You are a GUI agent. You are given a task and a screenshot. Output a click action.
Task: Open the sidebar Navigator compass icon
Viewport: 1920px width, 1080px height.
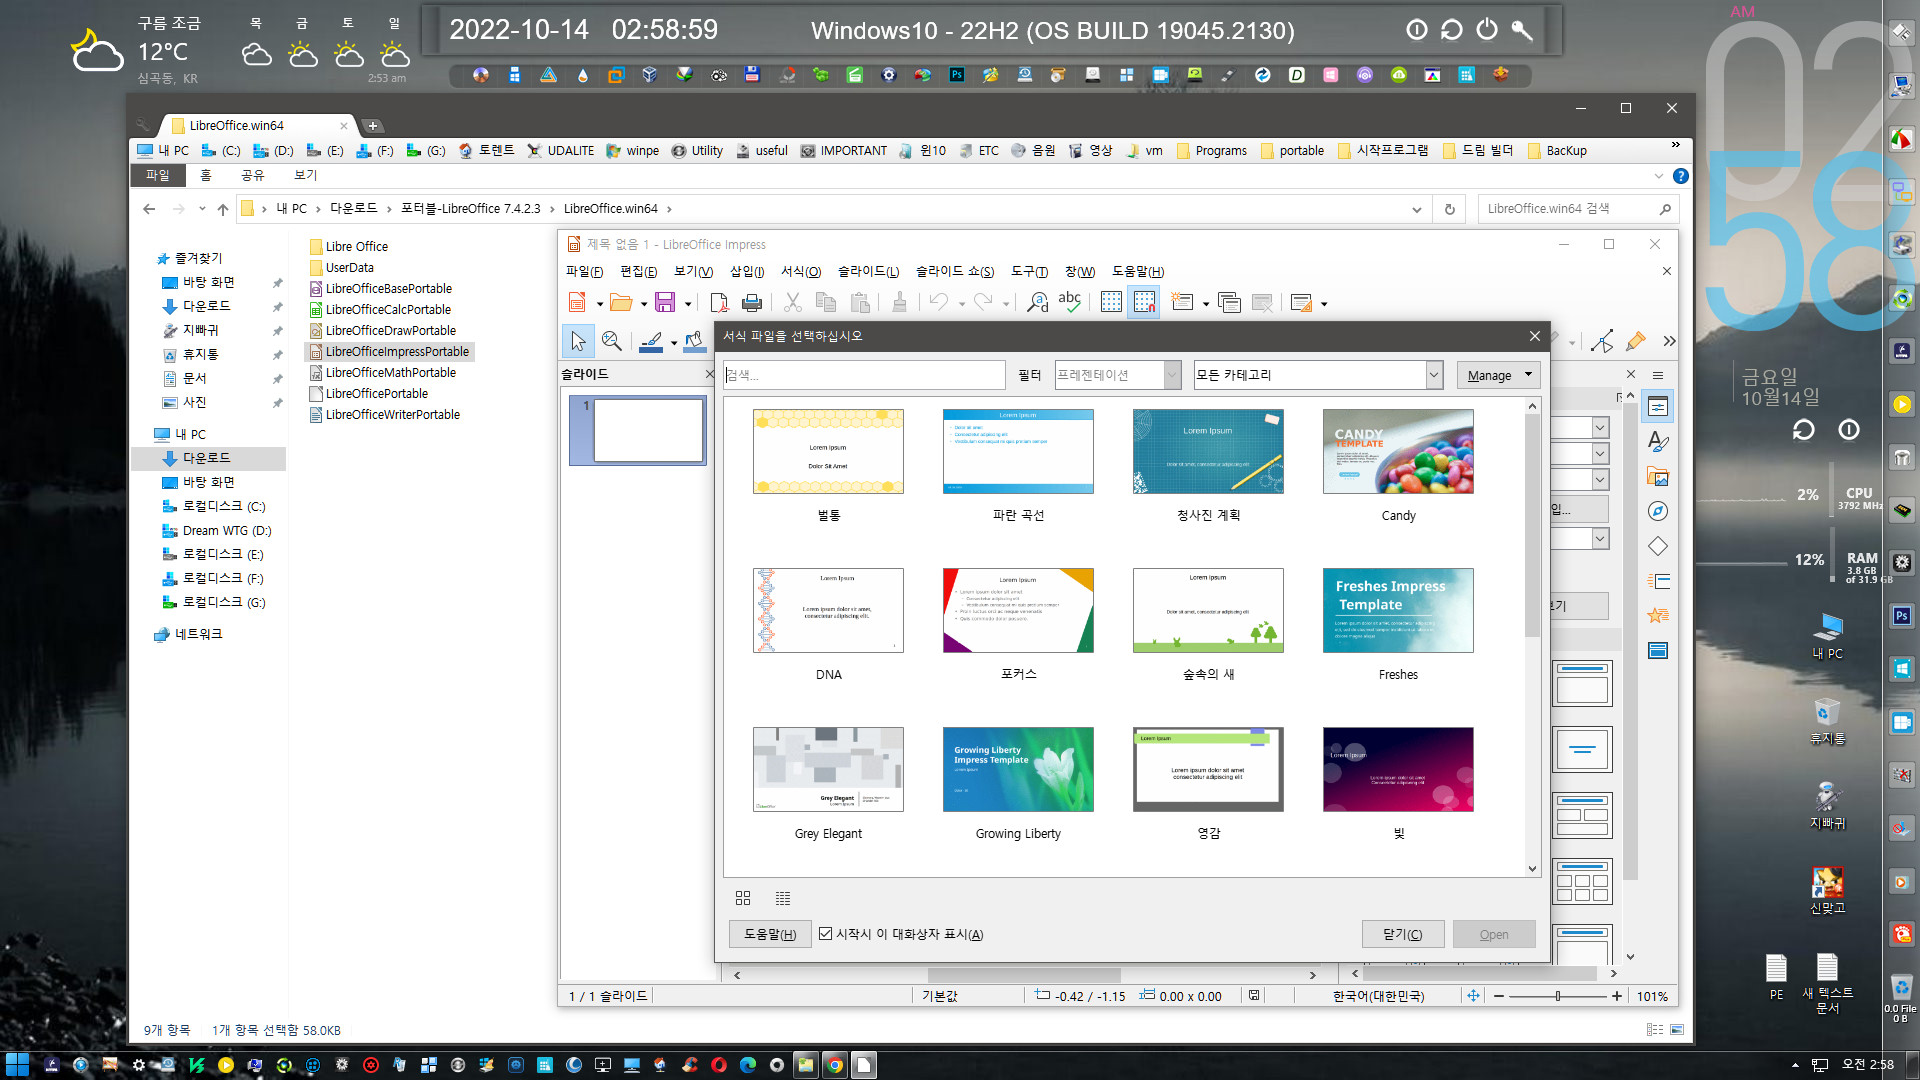(x=1658, y=511)
